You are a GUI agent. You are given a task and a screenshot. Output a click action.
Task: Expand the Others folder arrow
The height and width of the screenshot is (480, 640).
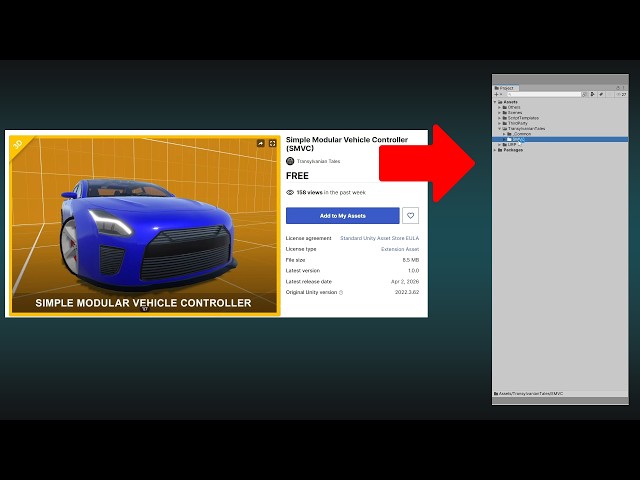500,107
